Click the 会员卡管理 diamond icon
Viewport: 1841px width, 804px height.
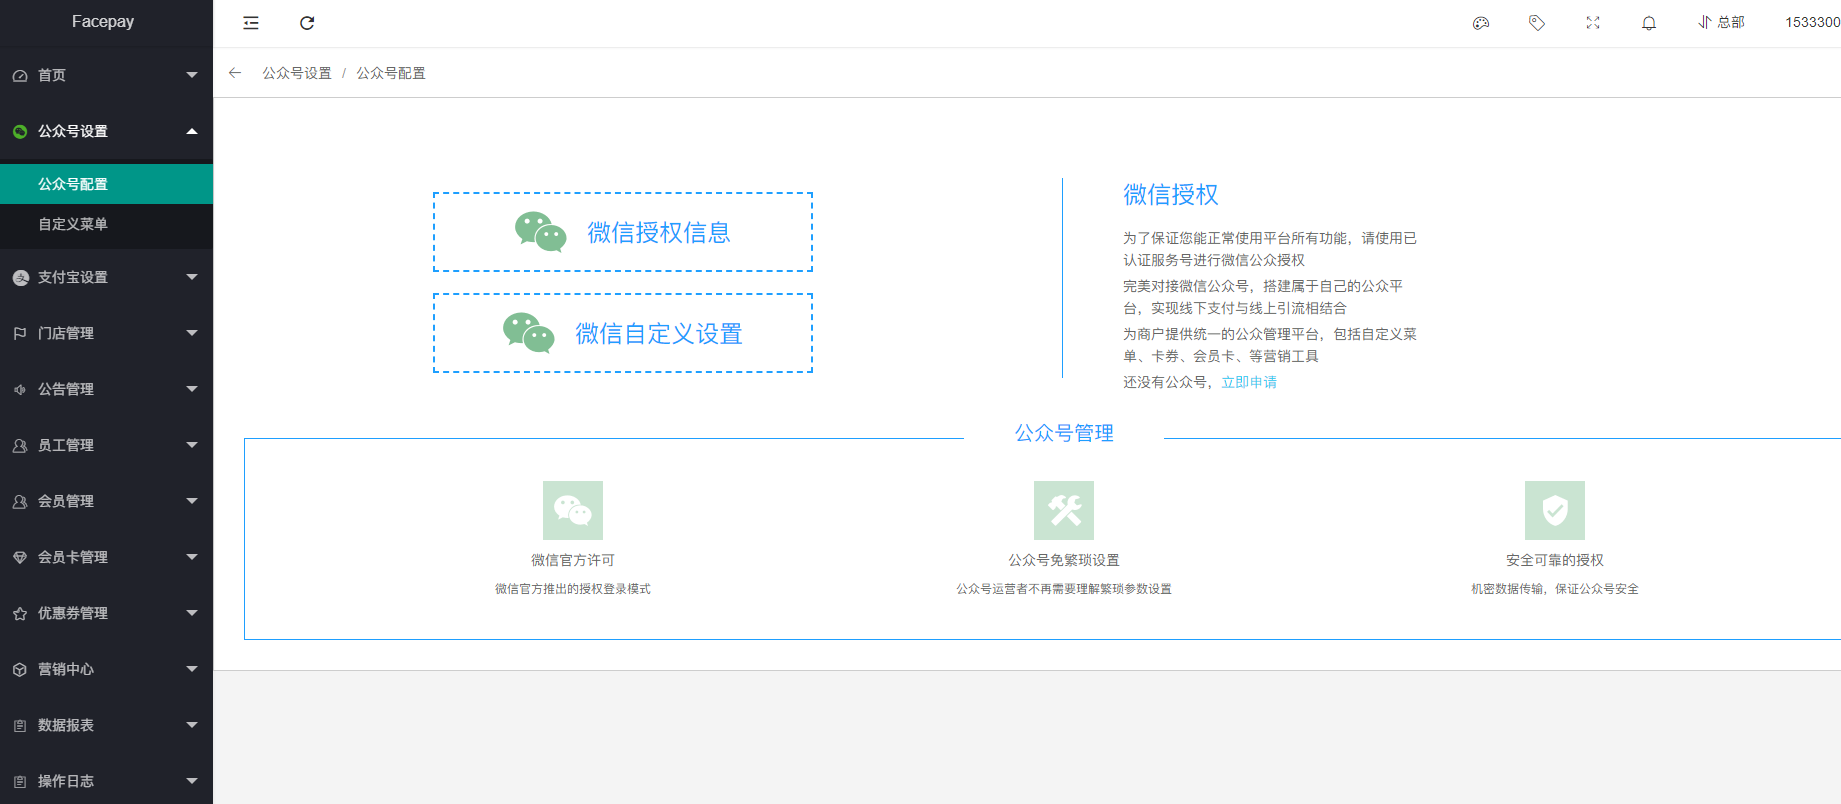[x=20, y=558]
